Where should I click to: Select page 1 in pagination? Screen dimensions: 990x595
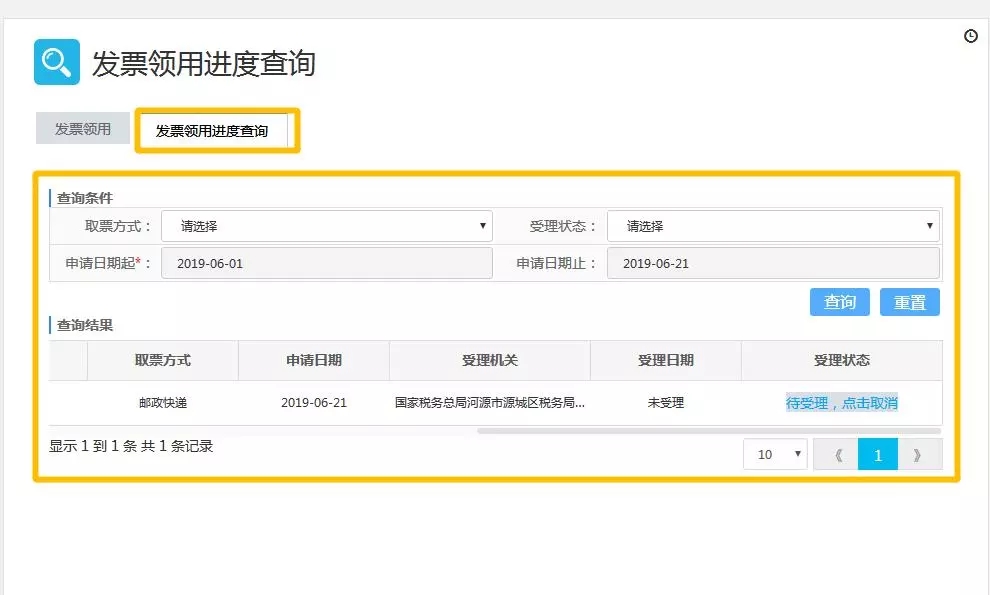[878, 454]
